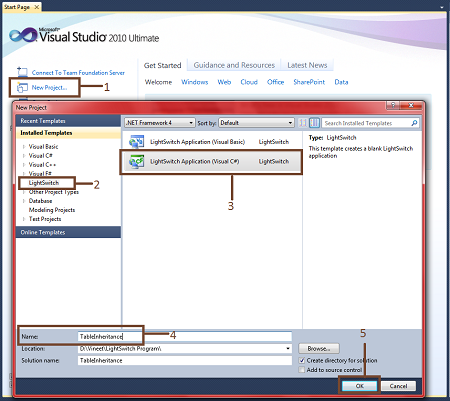This screenshot has height=401, width=450.
Task: Open the Office section link
Action: (x=275, y=82)
